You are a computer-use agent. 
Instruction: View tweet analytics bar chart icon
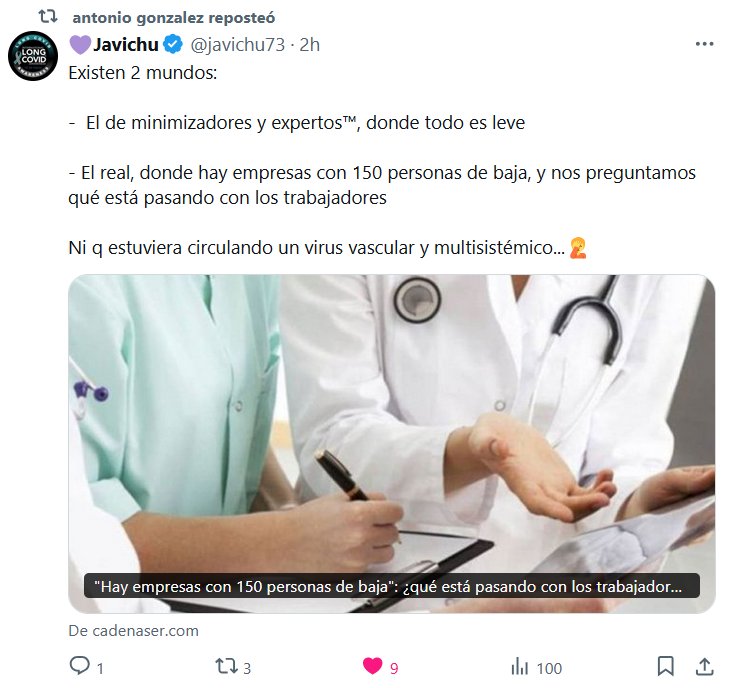click(520, 667)
